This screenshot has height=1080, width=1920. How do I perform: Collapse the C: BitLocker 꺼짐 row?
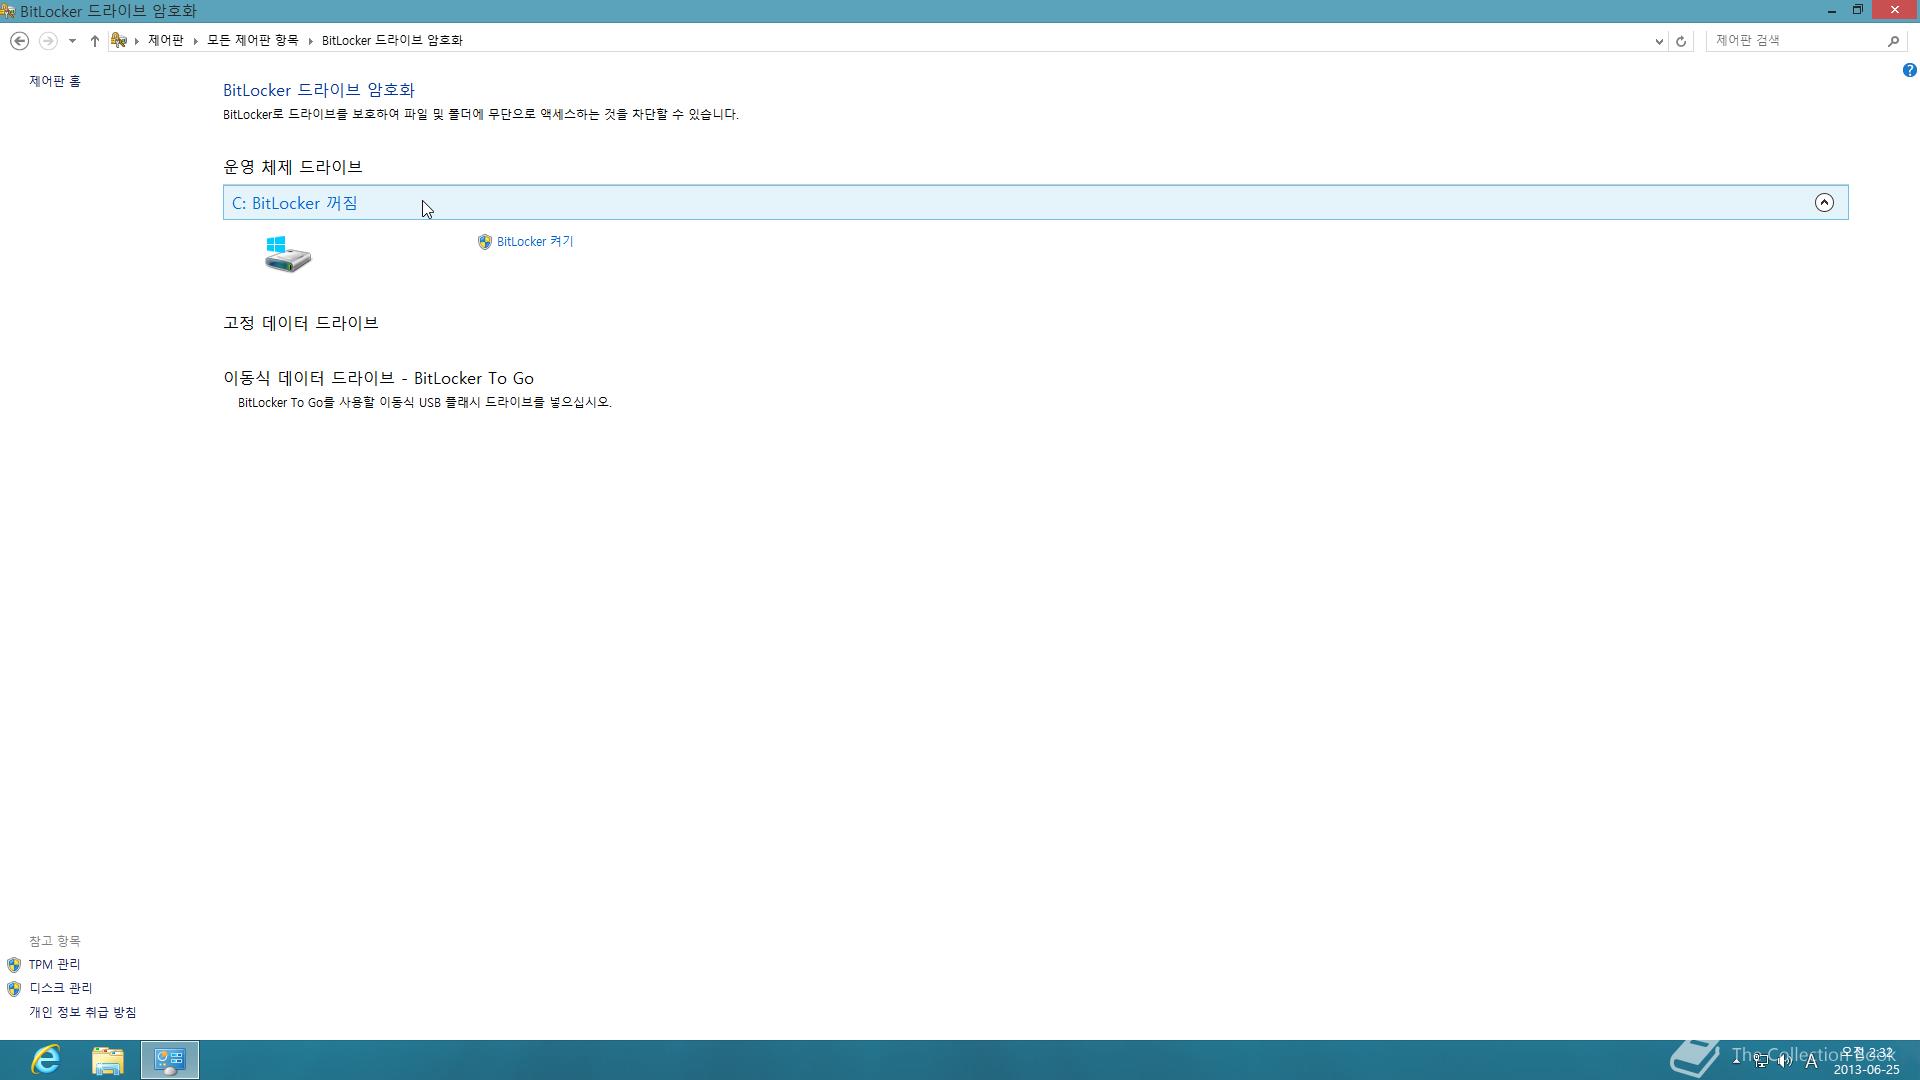pos(1035,202)
